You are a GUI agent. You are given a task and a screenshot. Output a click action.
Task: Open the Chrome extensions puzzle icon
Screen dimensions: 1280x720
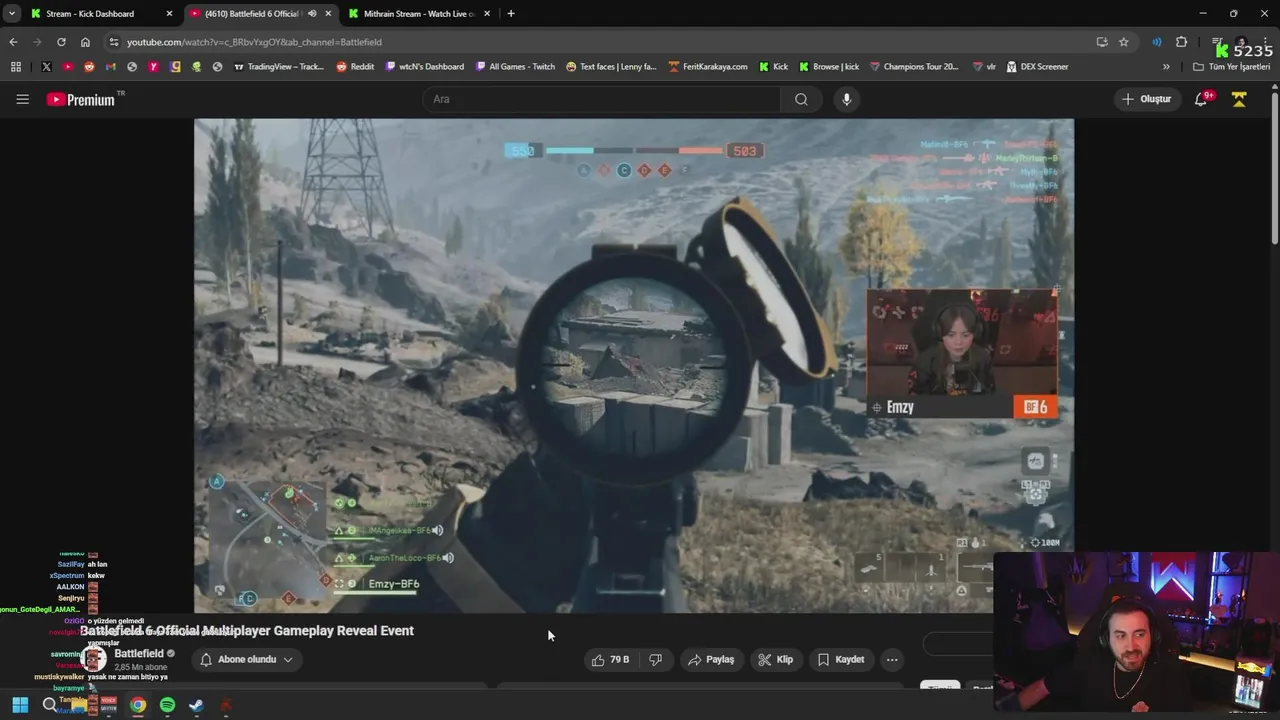click(x=1181, y=42)
